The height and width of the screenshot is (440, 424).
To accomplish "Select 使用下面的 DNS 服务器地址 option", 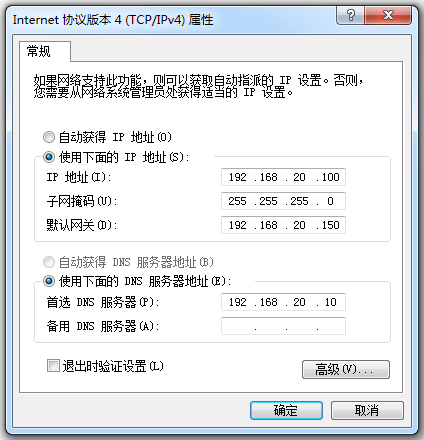I will 49,281.
